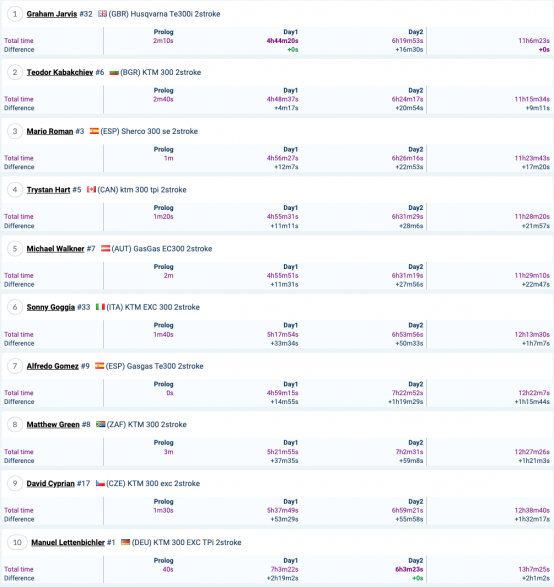The width and height of the screenshot is (554, 587).
Task: Open Matthew Green rider profile
Action: point(53,425)
